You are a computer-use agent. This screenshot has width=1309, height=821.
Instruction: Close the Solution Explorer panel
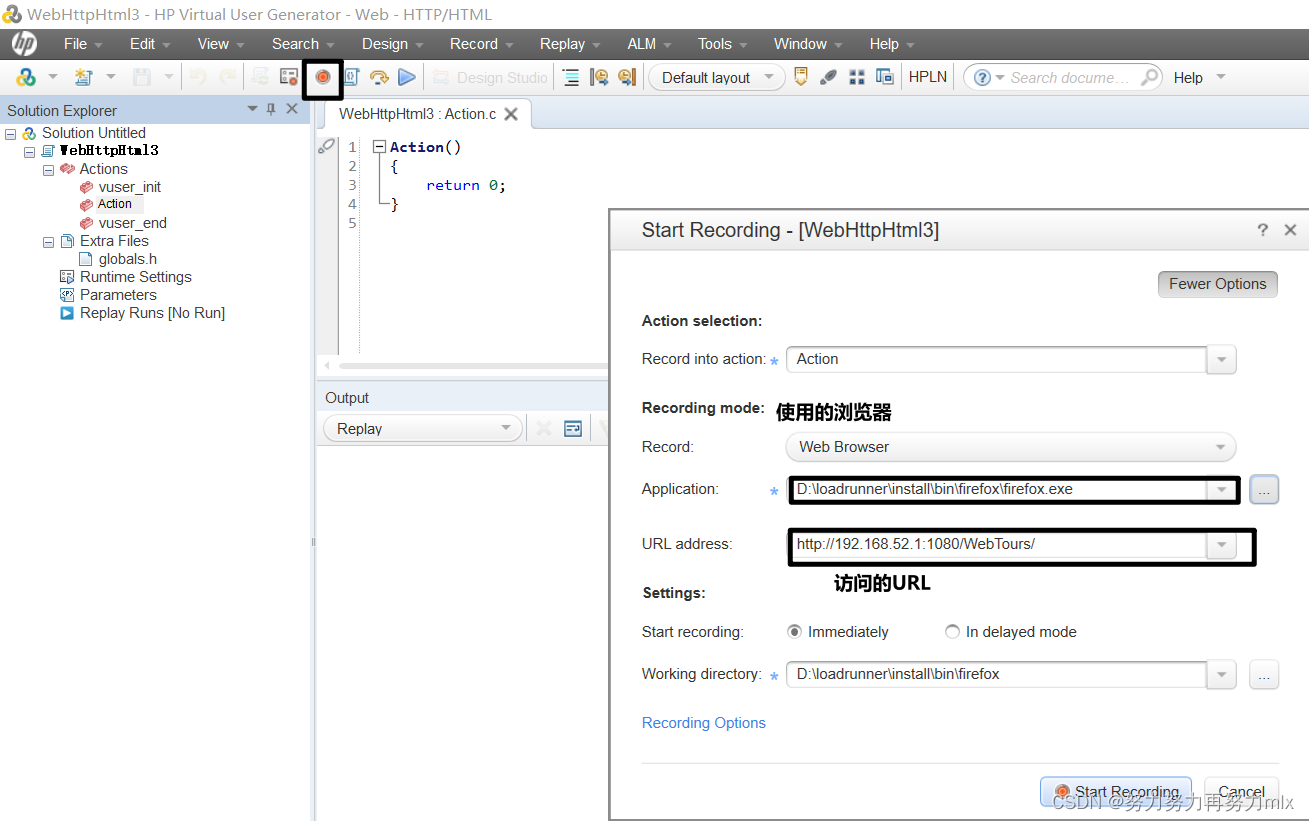292,109
